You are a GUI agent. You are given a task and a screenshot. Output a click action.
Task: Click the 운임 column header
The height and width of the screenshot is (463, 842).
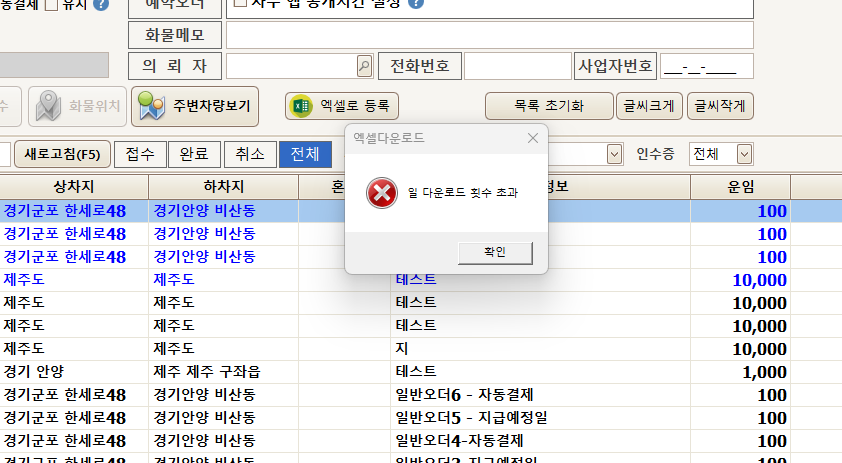coord(740,187)
